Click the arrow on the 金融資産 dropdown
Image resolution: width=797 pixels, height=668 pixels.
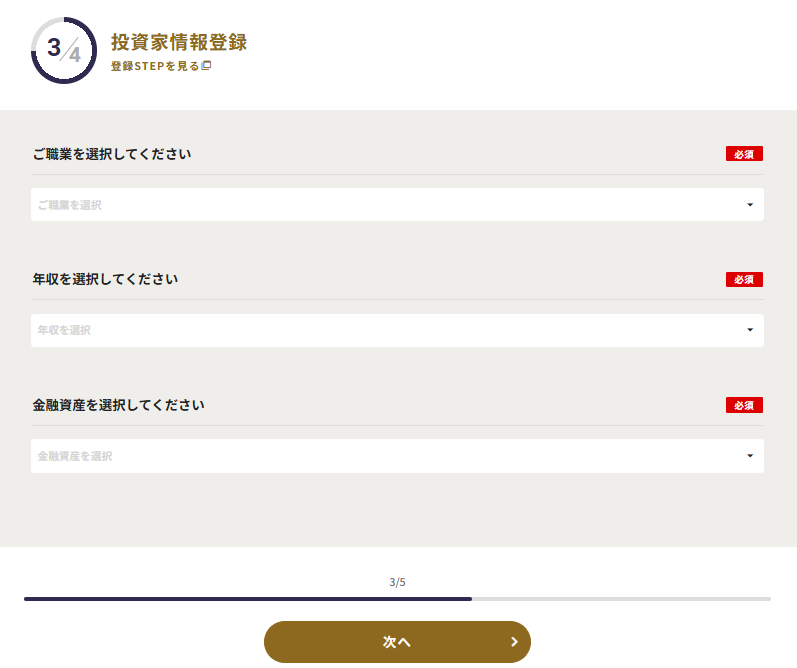(750, 456)
